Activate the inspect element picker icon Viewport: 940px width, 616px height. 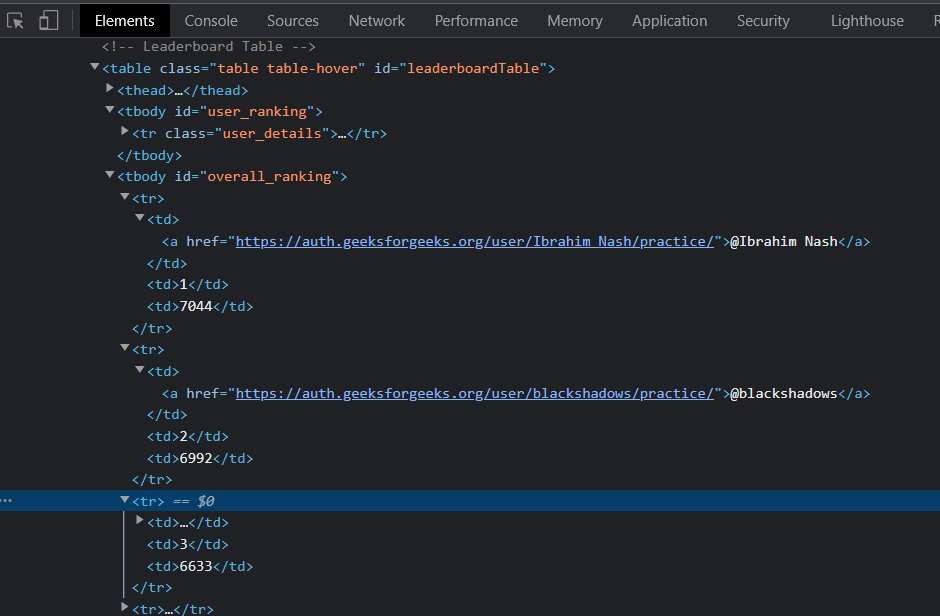16,21
